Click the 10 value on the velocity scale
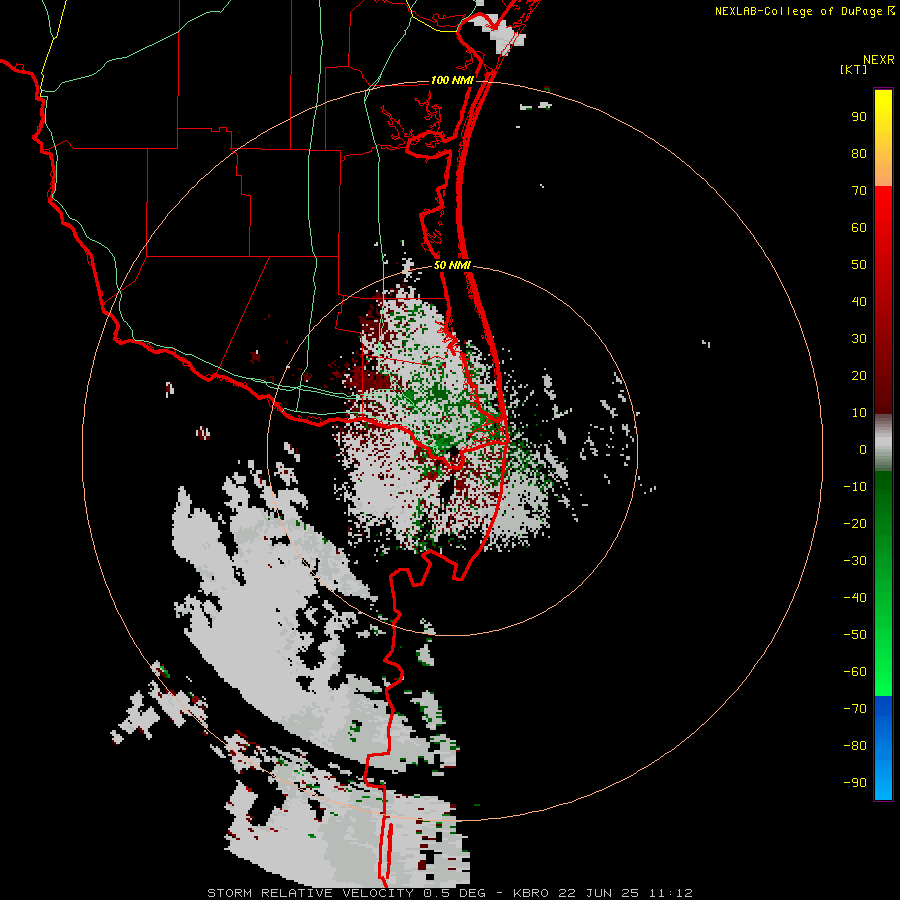The height and width of the screenshot is (900, 900). tap(859, 413)
